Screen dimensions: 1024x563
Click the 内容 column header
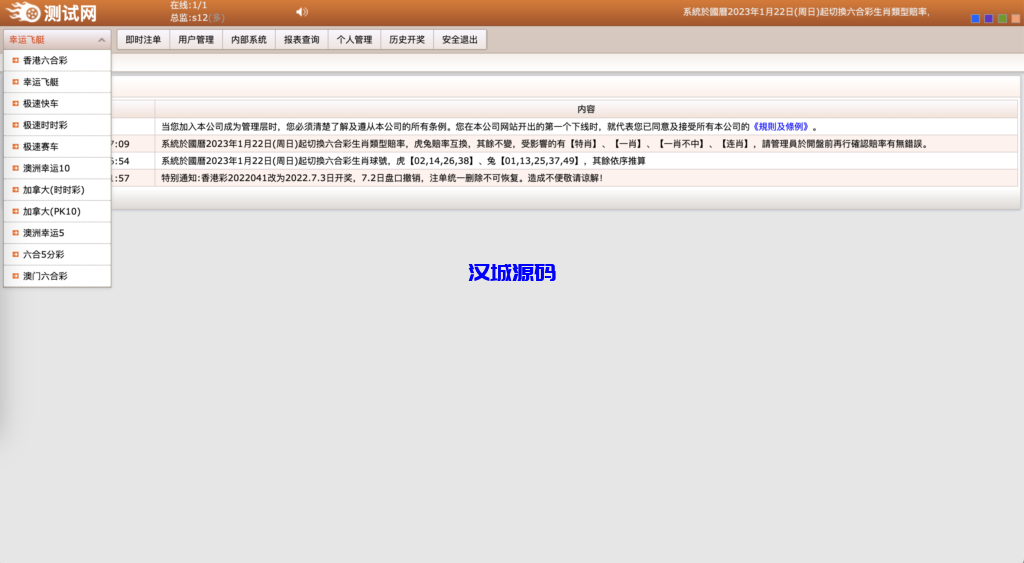[x=586, y=109]
